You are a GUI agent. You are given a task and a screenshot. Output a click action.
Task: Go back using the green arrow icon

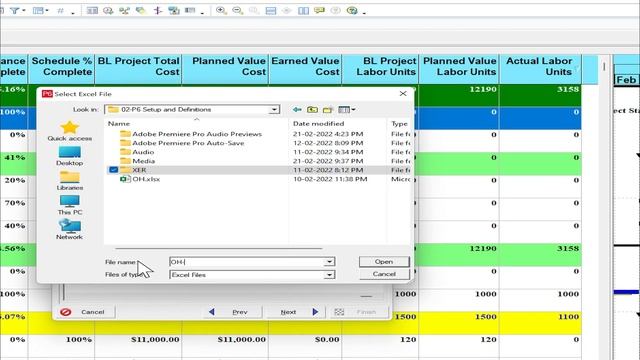point(297,109)
